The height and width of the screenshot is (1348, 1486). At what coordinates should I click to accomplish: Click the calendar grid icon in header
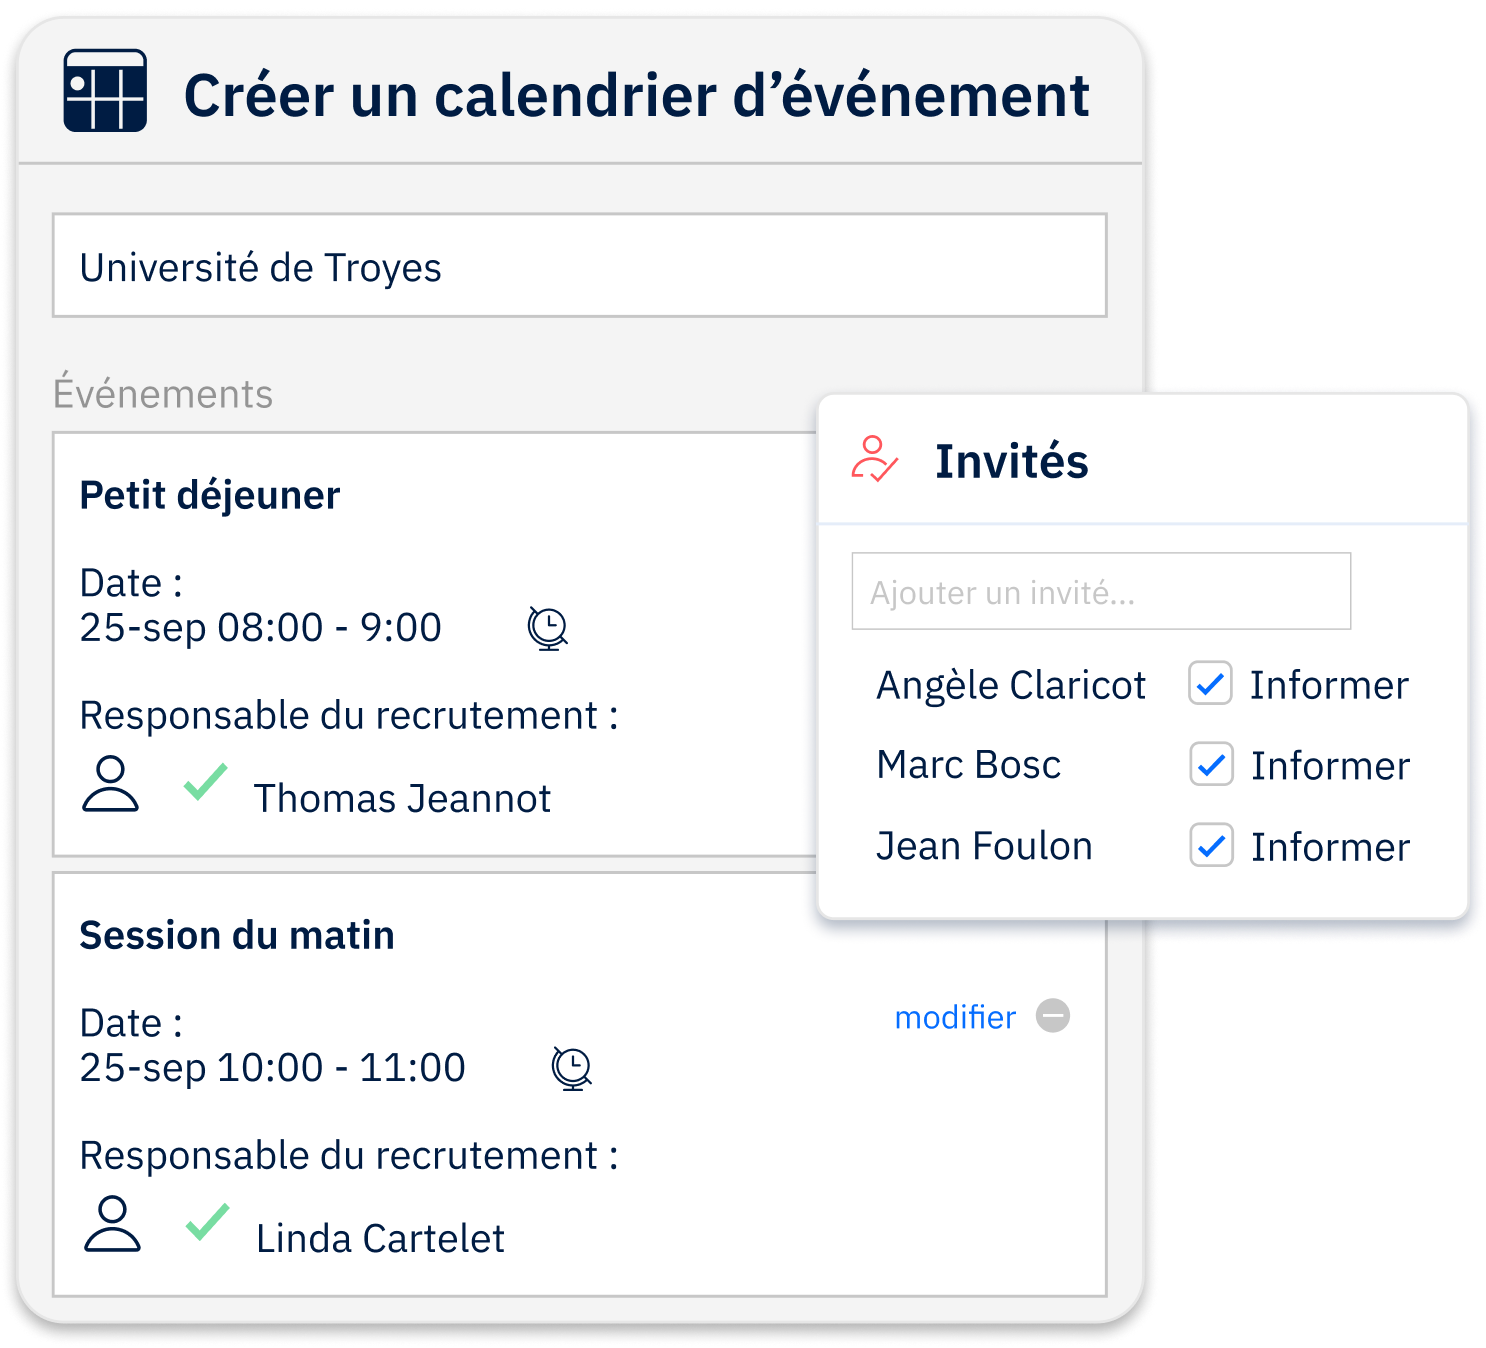105,91
